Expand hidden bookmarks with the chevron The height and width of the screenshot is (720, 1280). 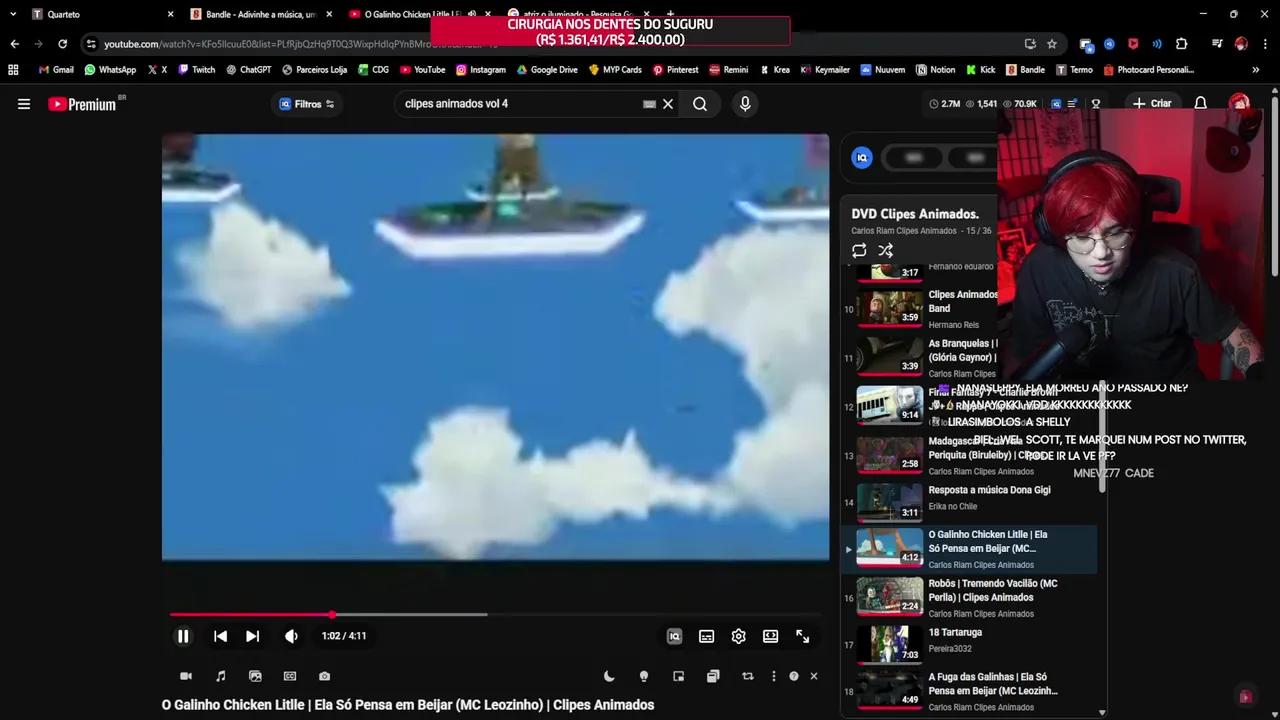click(x=1255, y=70)
